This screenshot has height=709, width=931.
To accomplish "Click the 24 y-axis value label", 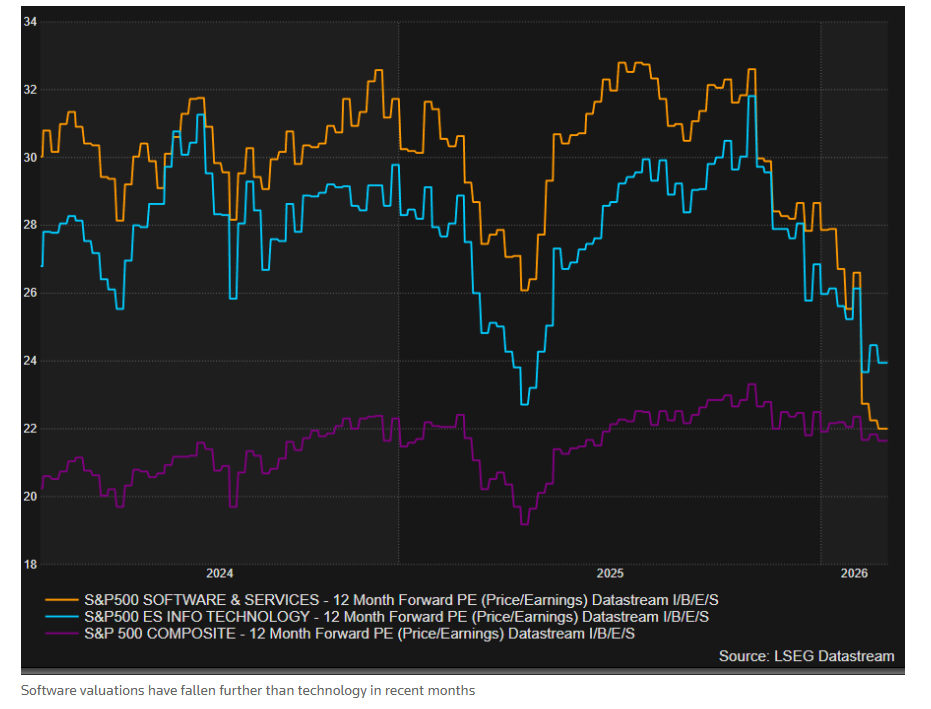I will 30,361.
